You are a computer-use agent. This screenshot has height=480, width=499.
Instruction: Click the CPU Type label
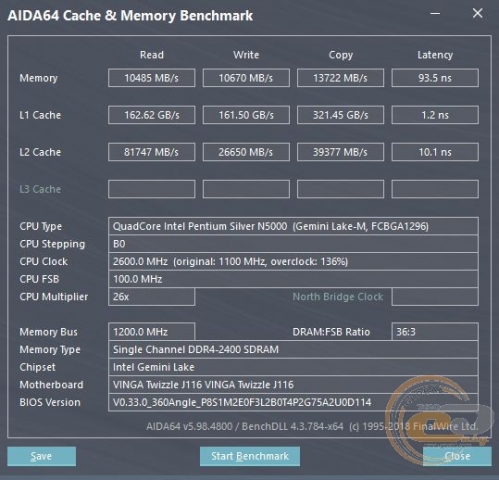(41, 227)
